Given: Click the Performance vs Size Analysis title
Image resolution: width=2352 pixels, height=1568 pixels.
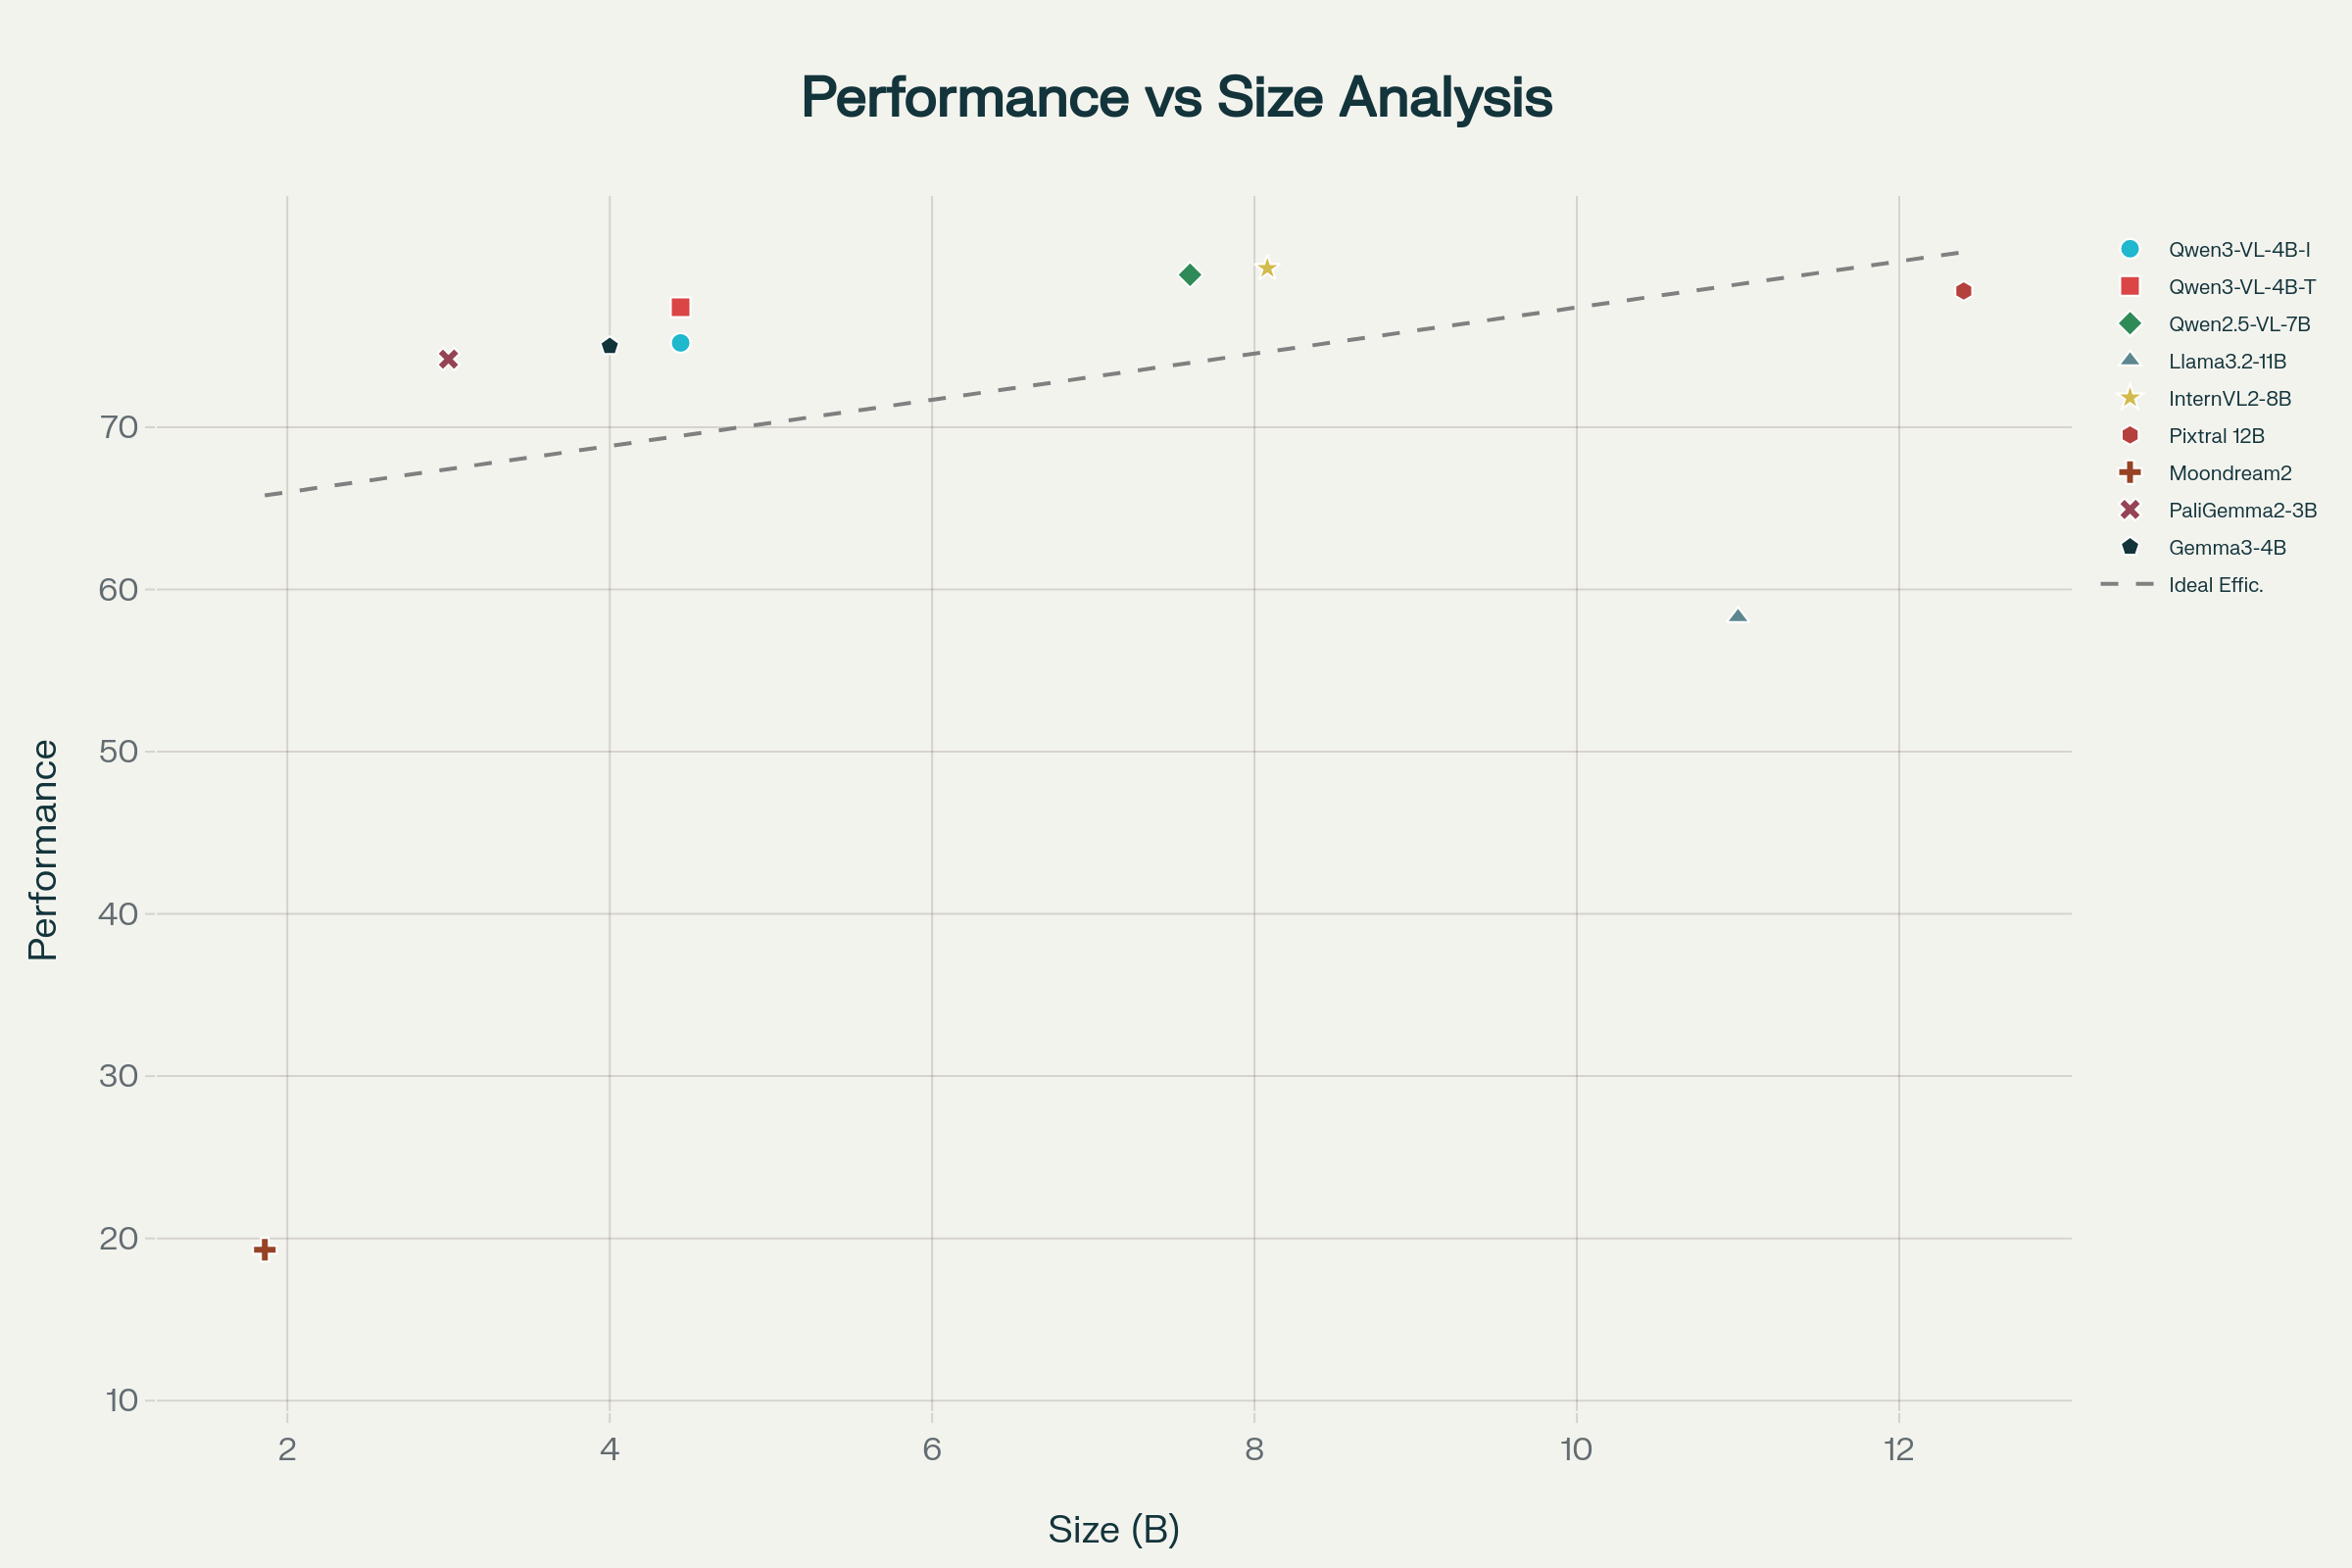Looking at the screenshot, I should click(1176, 98).
